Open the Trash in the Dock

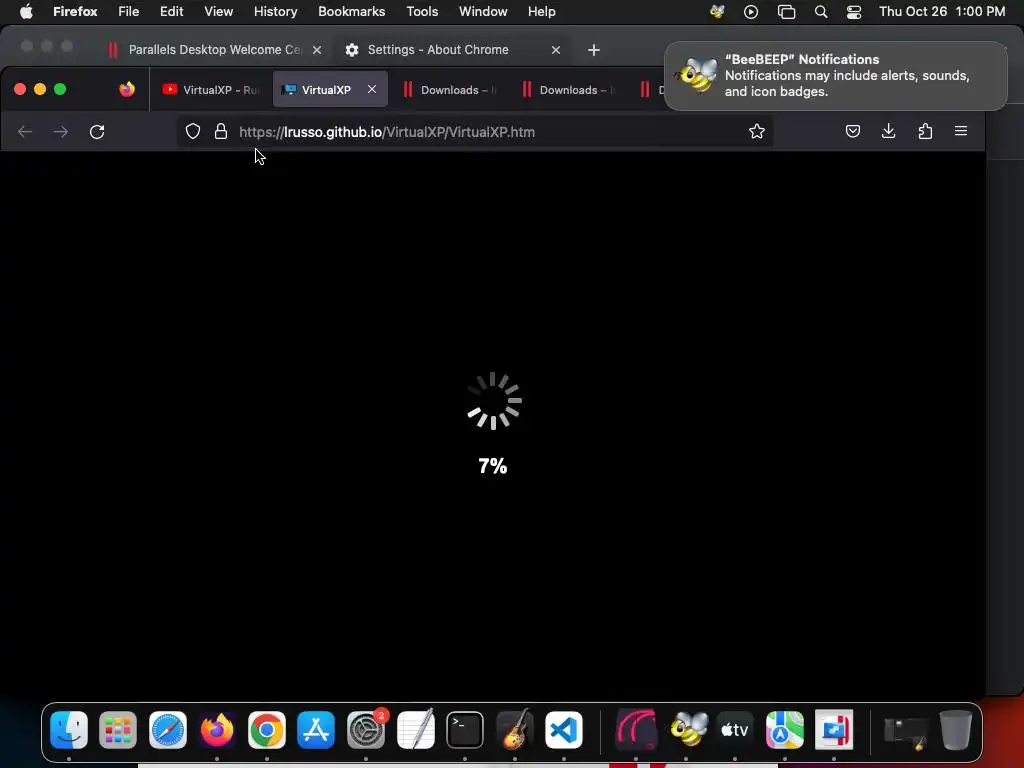click(x=955, y=729)
